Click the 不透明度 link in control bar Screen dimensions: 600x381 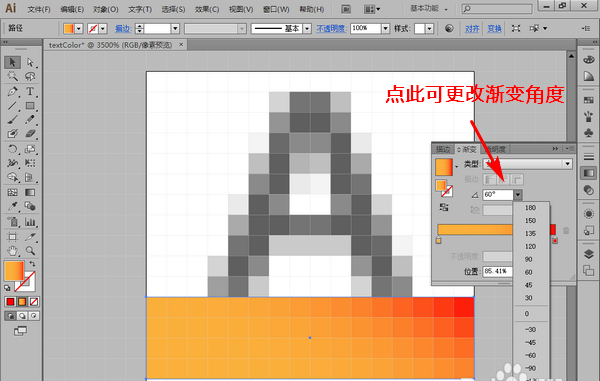click(x=331, y=29)
